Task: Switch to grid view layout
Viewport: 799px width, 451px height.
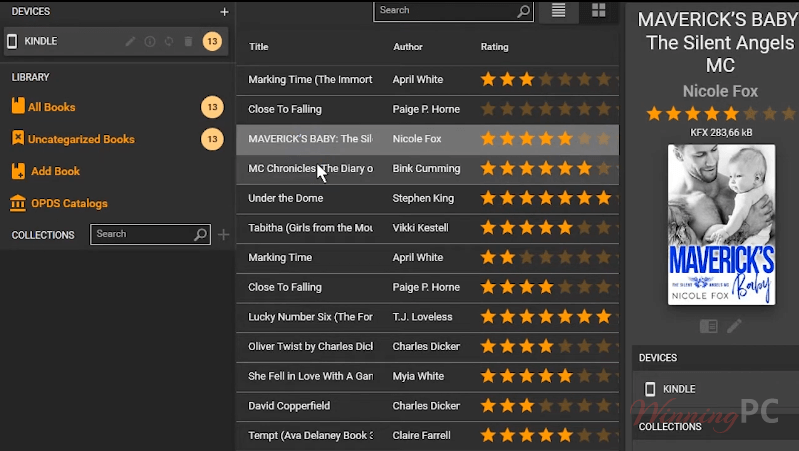Action: (599, 11)
